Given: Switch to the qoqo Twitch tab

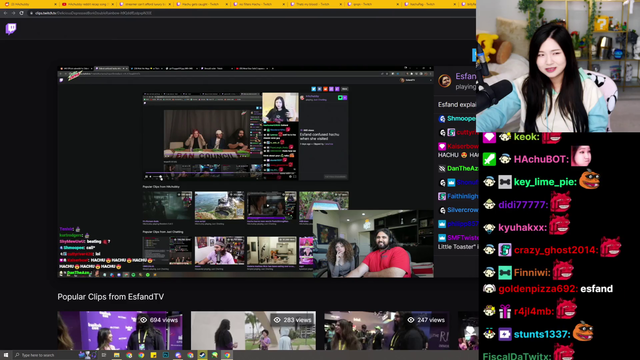Looking at the screenshot, I should [x=373, y=4].
